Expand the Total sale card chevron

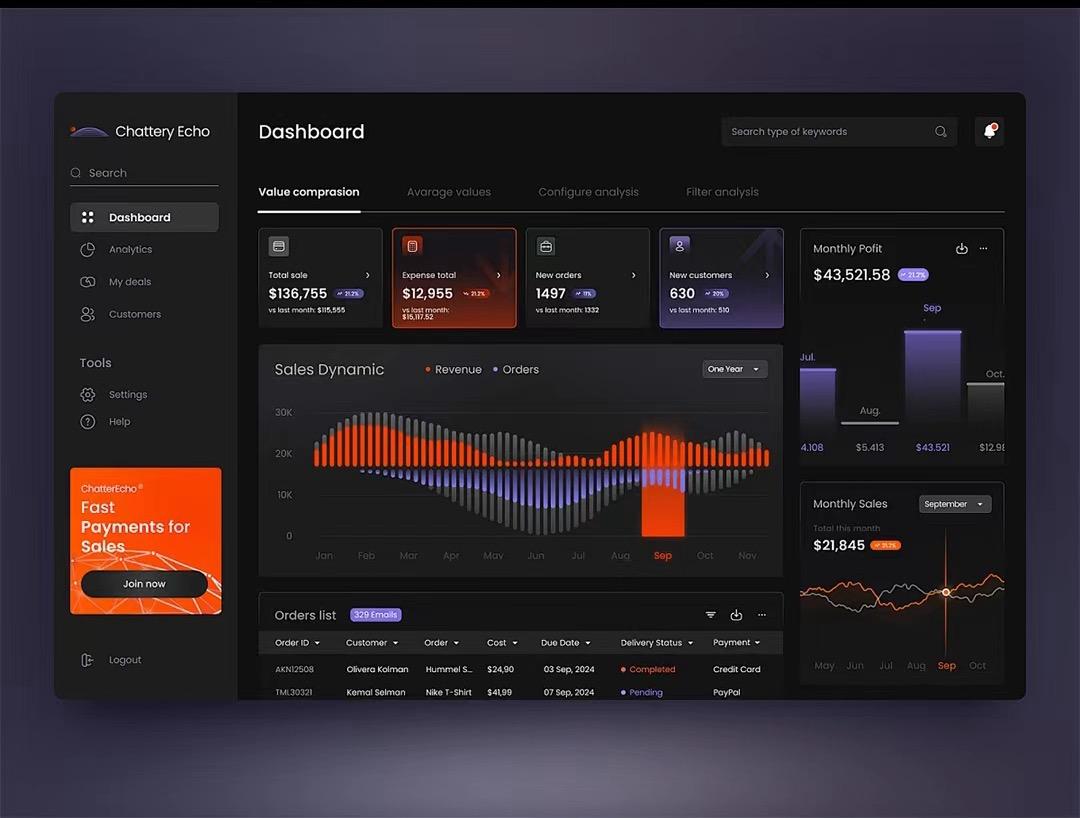click(368, 275)
